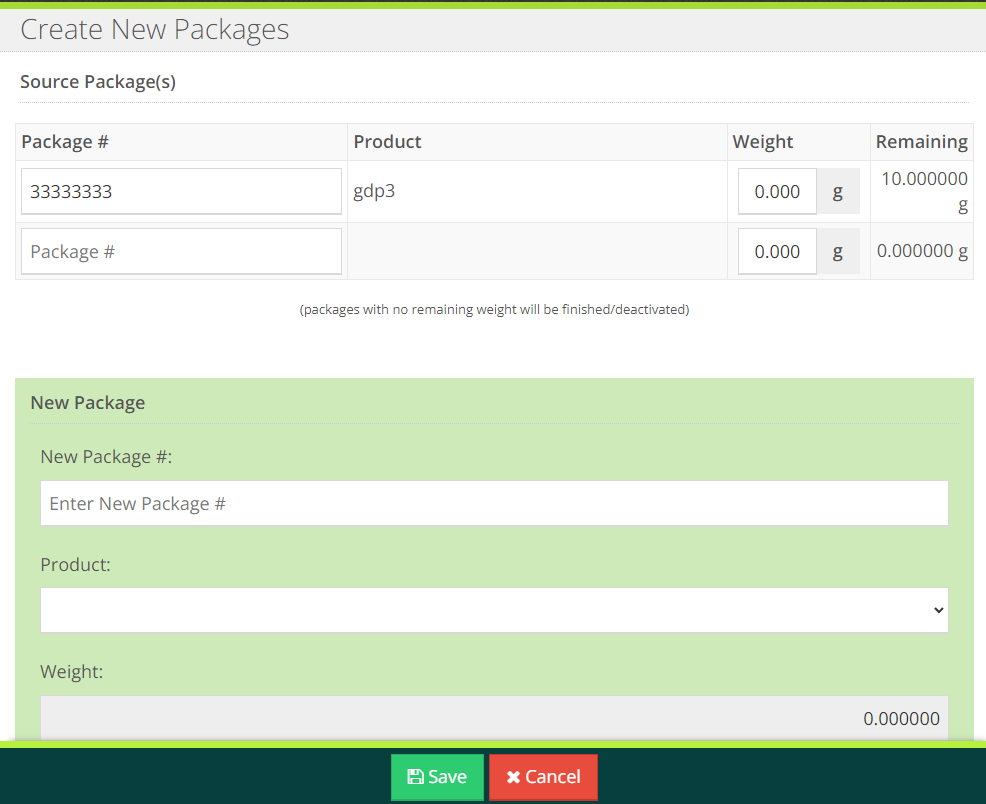Image resolution: width=986 pixels, height=804 pixels.
Task: Open the Product dropdown in New Package
Action: pyautogui.click(x=494, y=610)
